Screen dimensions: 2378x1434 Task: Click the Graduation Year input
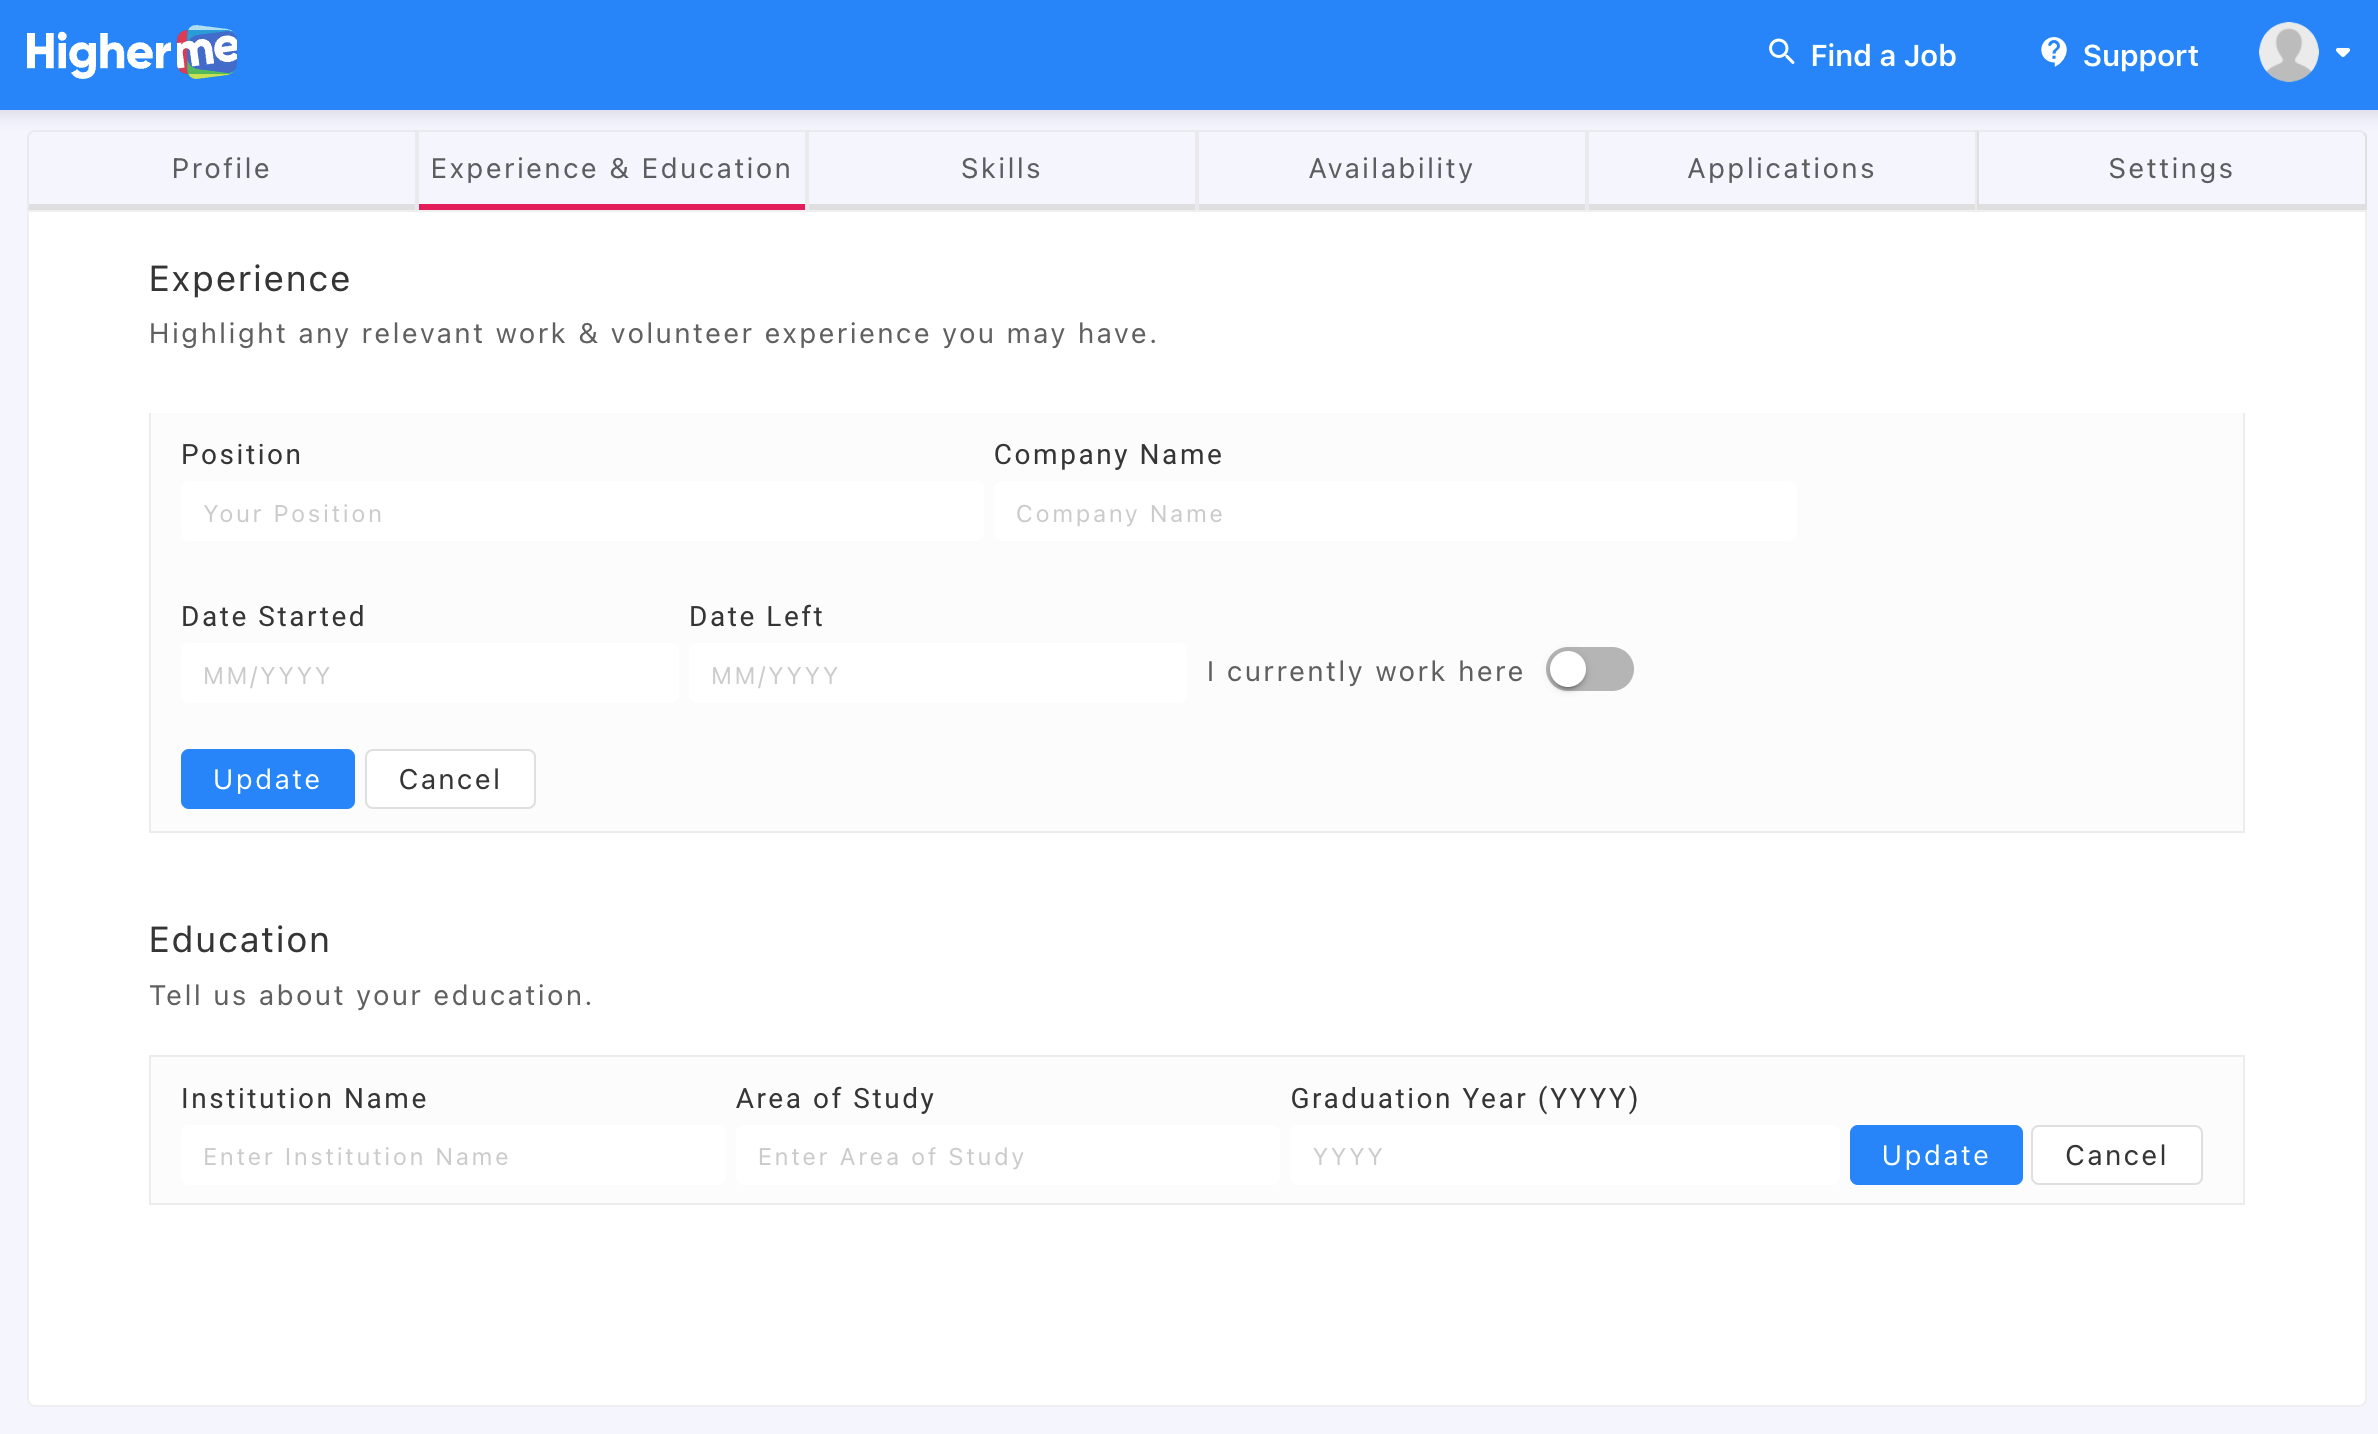coord(1563,1156)
